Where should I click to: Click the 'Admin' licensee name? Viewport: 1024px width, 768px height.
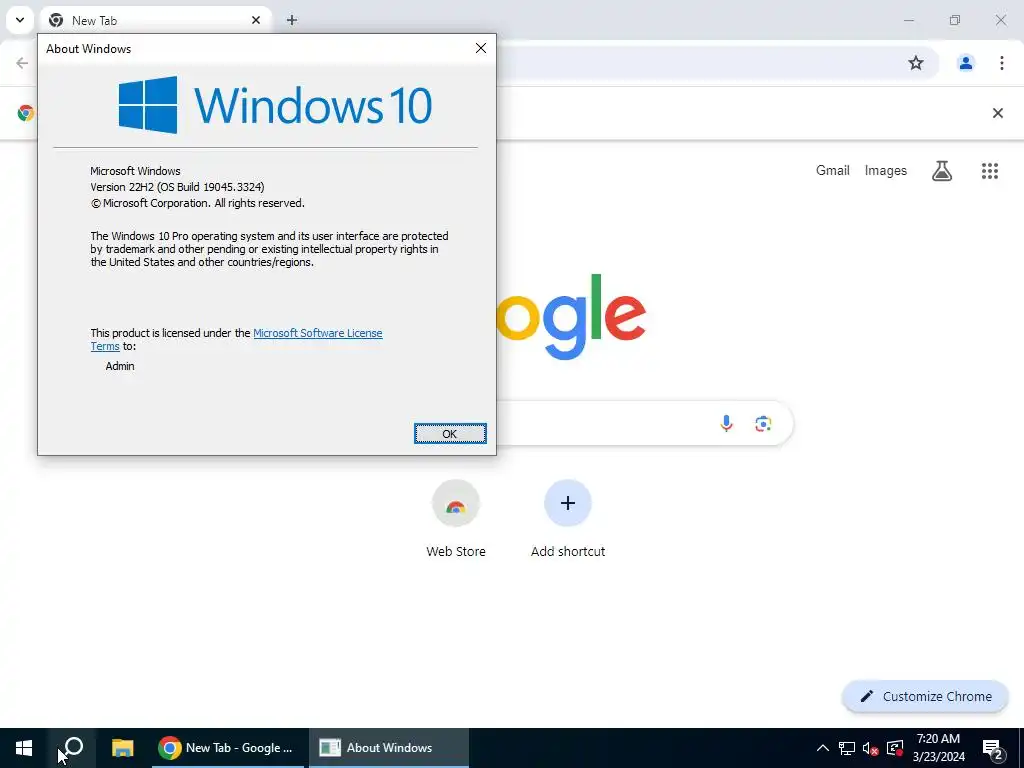[x=120, y=366]
